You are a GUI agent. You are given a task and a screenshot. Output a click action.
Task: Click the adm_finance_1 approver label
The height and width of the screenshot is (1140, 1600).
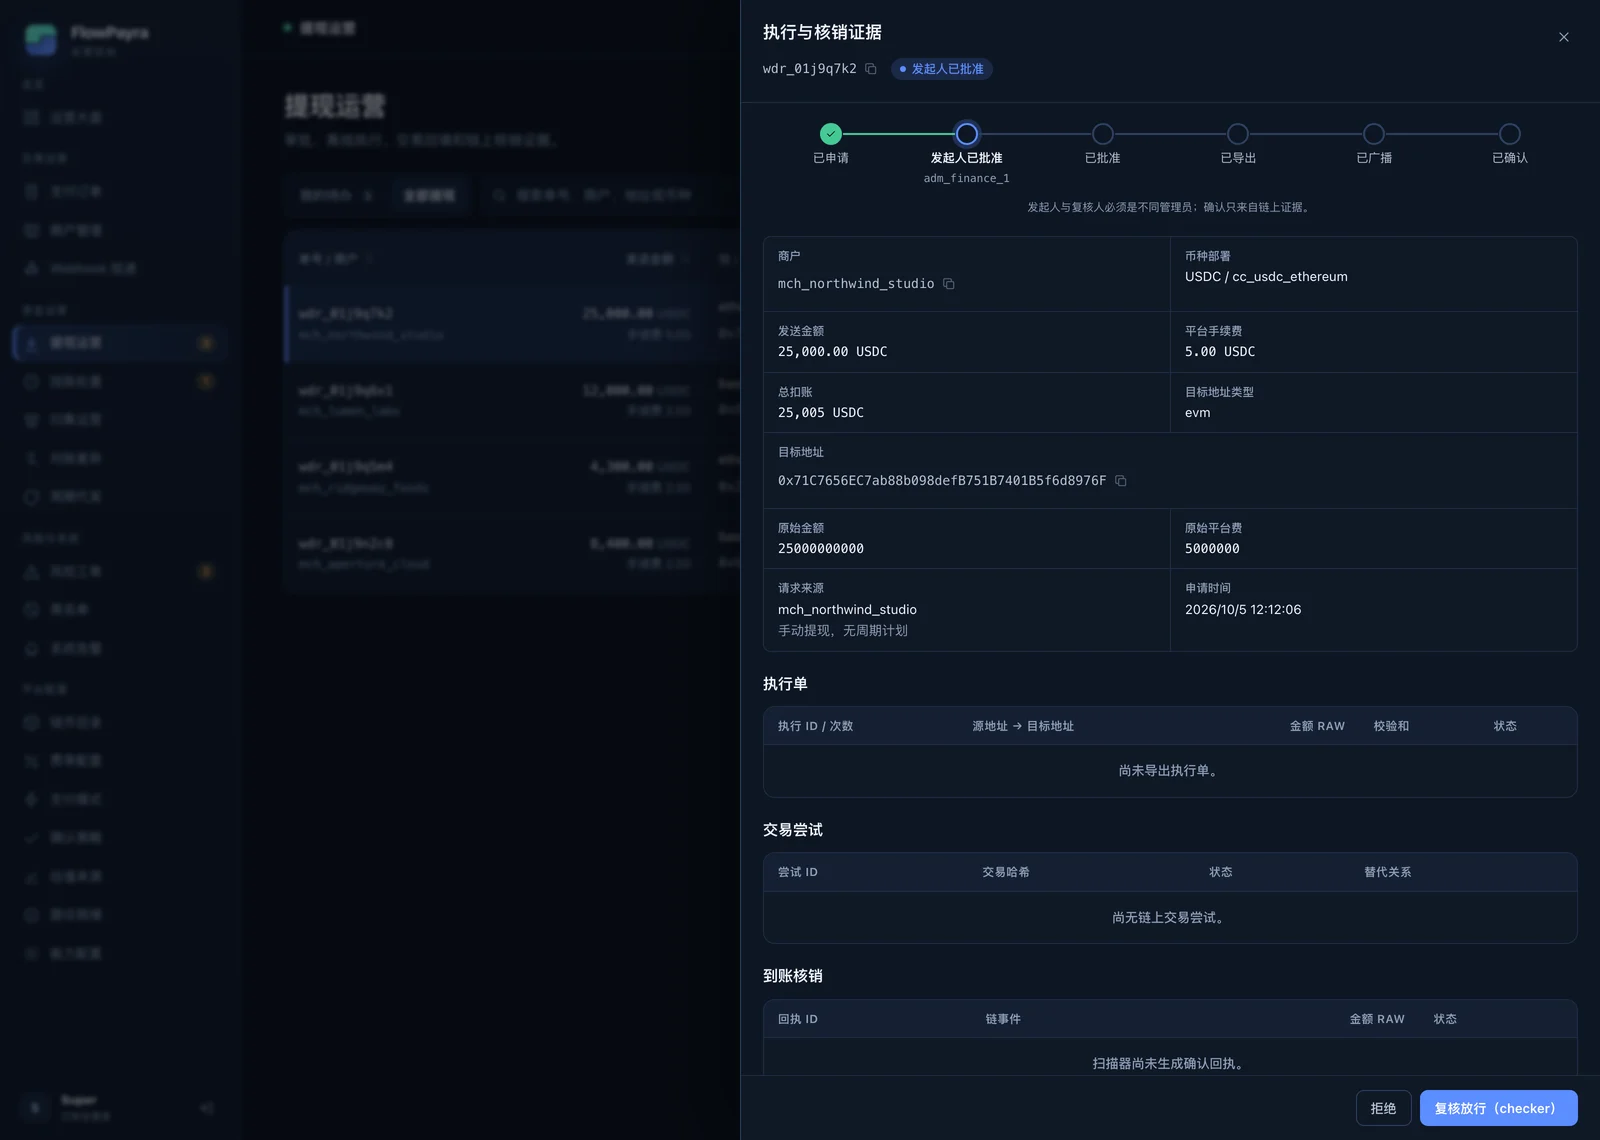[x=966, y=179]
